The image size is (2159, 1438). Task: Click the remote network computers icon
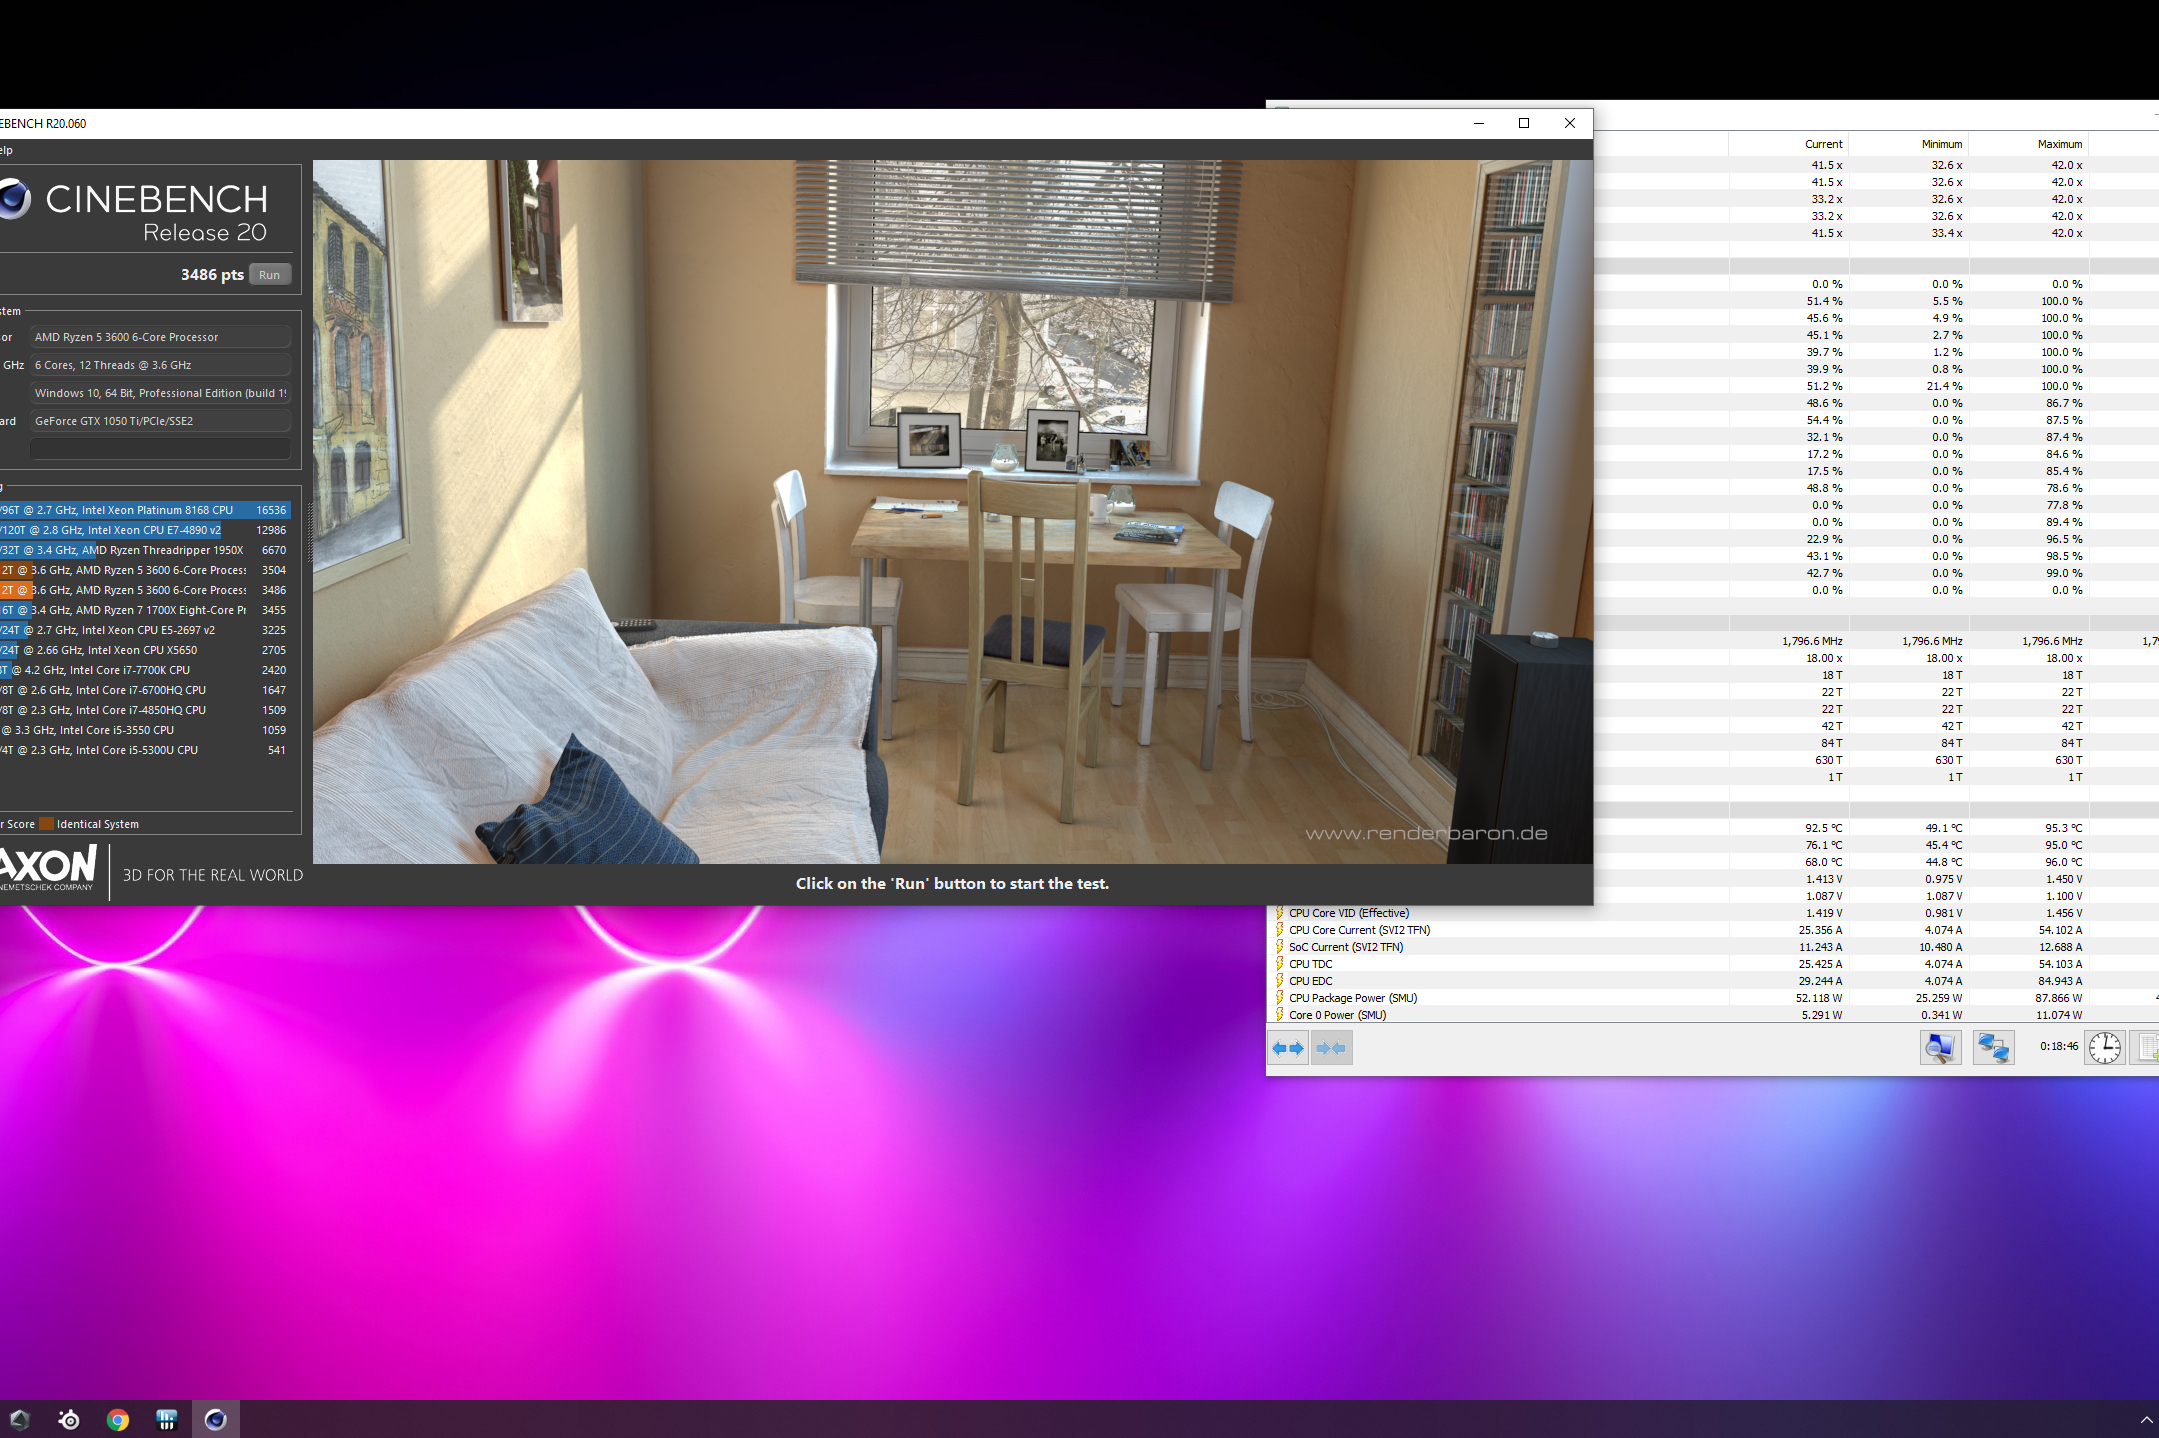pyautogui.click(x=1992, y=1047)
